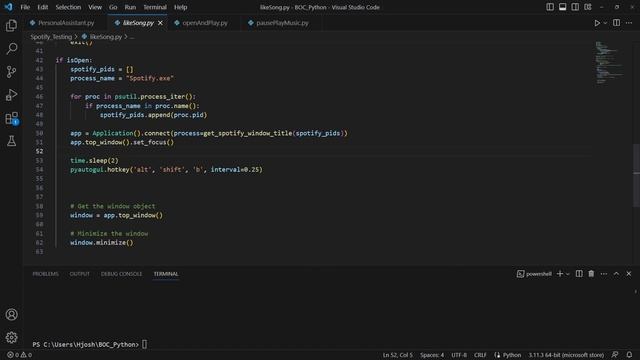The width and height of the screenshot is (640, 360).
Task: Click line number 54 in gutter
Action: (39, 169)
